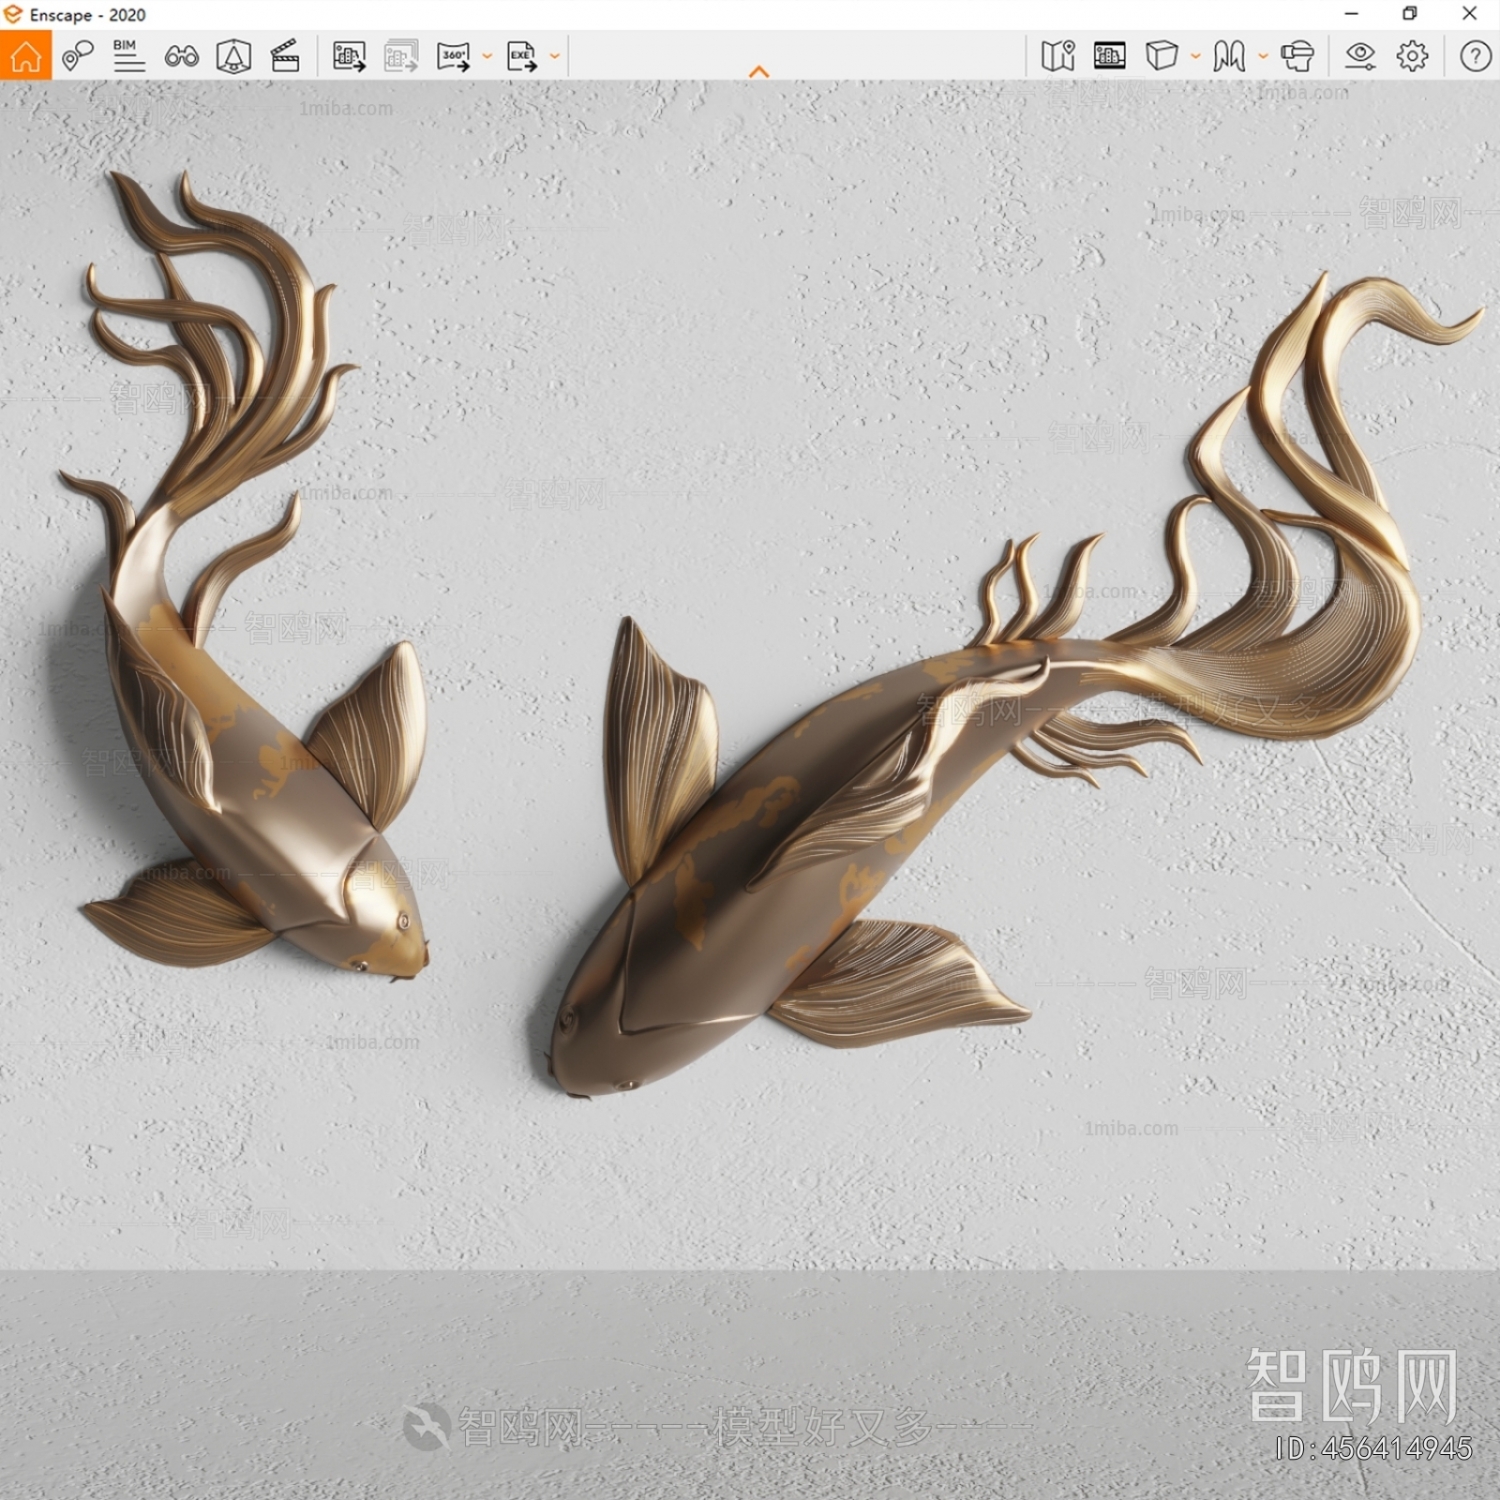Expand the EXE export dropdown arrow
This screenshot has width=1500, height=1500.
point(555,56)
